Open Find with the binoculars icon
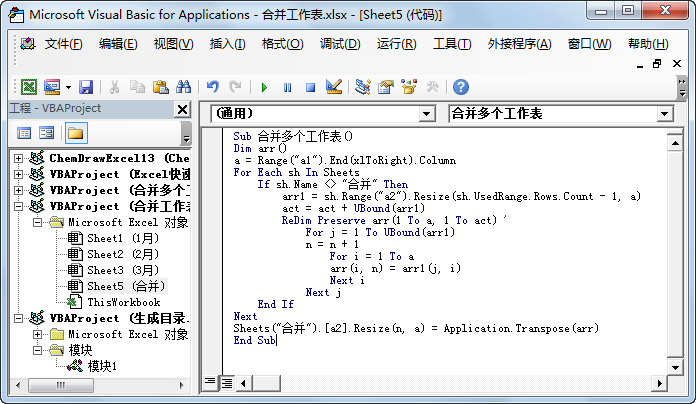The height and width of the screenshot is (404, 696). tap(183, 87)
